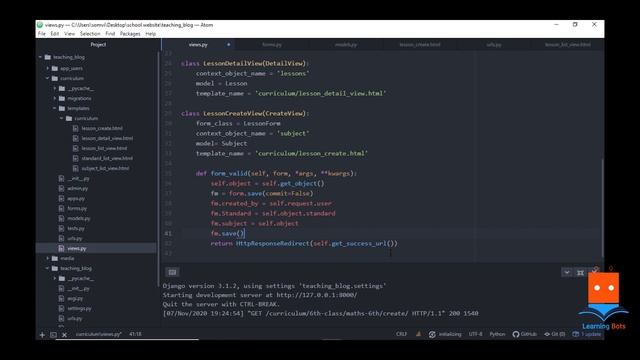Screen dimensions: 640x360
Task: Open lesson_list_view.html in the tree
Action: (104, 148)
